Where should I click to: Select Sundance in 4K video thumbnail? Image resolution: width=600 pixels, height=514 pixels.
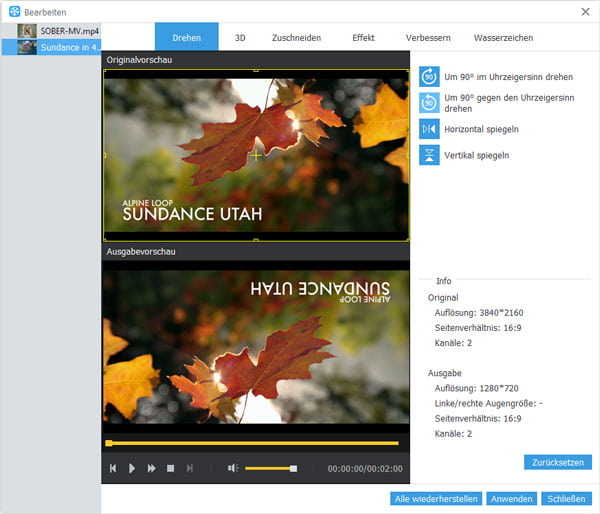27,47
